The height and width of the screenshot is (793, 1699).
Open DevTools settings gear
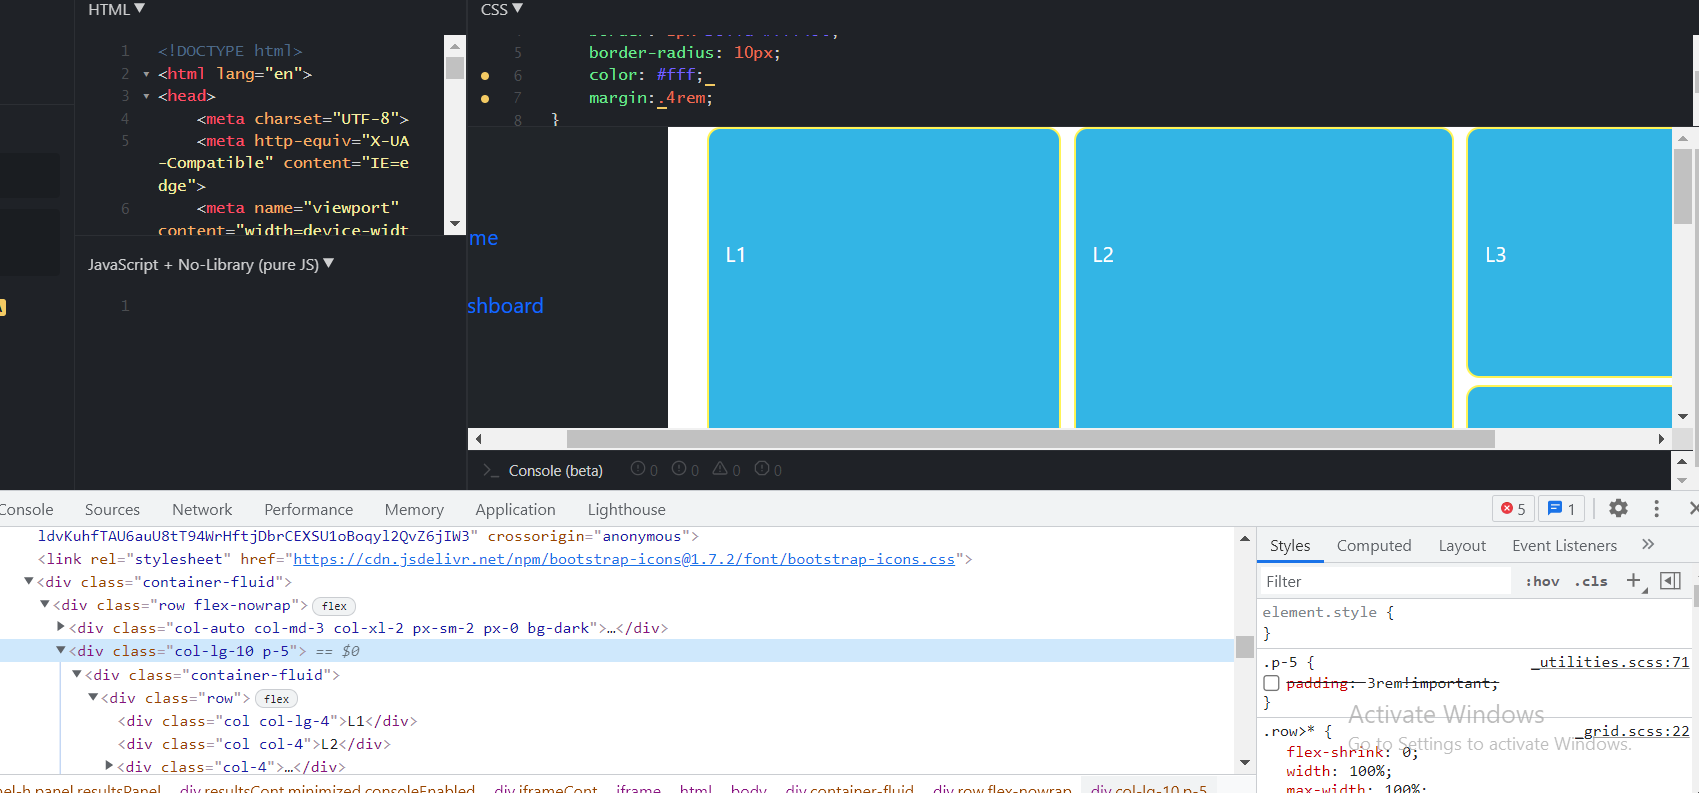click(x=1618, y=508)
